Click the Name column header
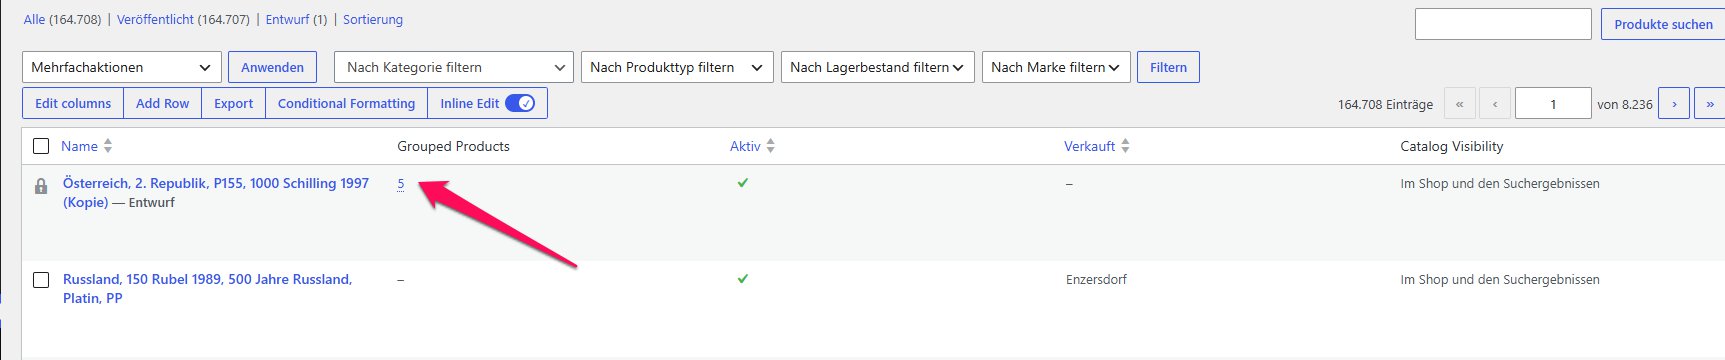The width and height of the screenshot is (1725, 360). pos(79,146)
